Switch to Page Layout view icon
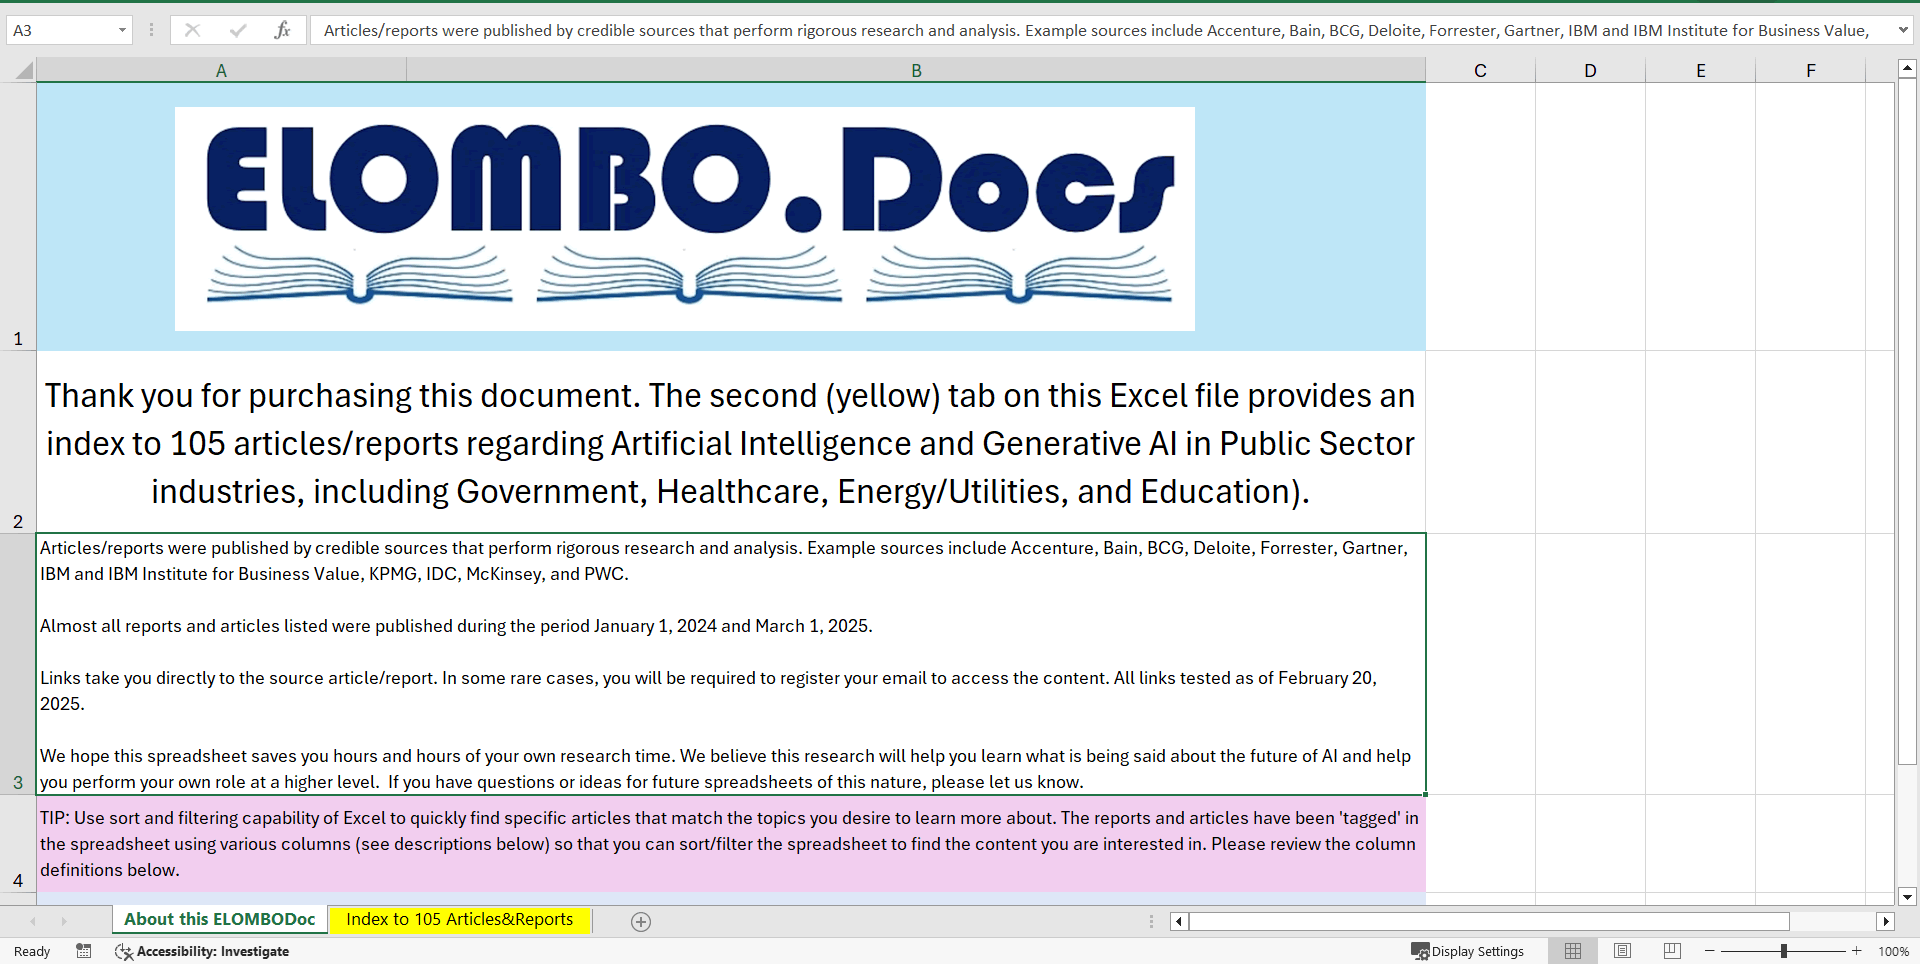Screen dimensions: 1920x966 click(1622, 951)
